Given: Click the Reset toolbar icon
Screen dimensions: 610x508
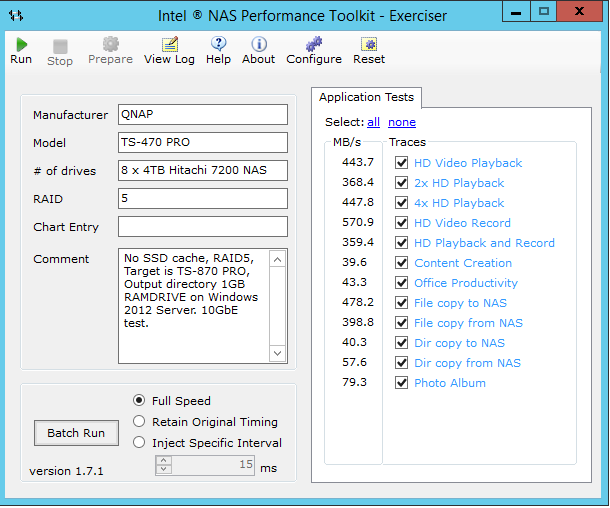Looking at the screenshot, I should [368, 45].
